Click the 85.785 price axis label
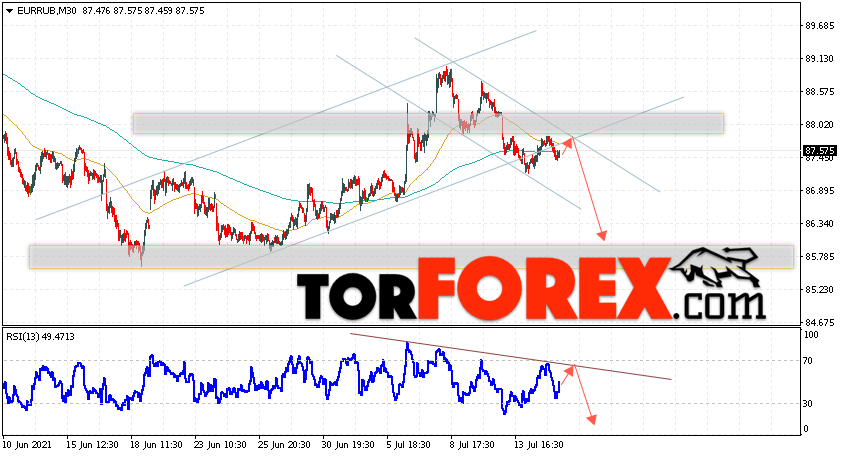Screen dimensions: 841x456 pyautogui.click(x=820, y=256)
